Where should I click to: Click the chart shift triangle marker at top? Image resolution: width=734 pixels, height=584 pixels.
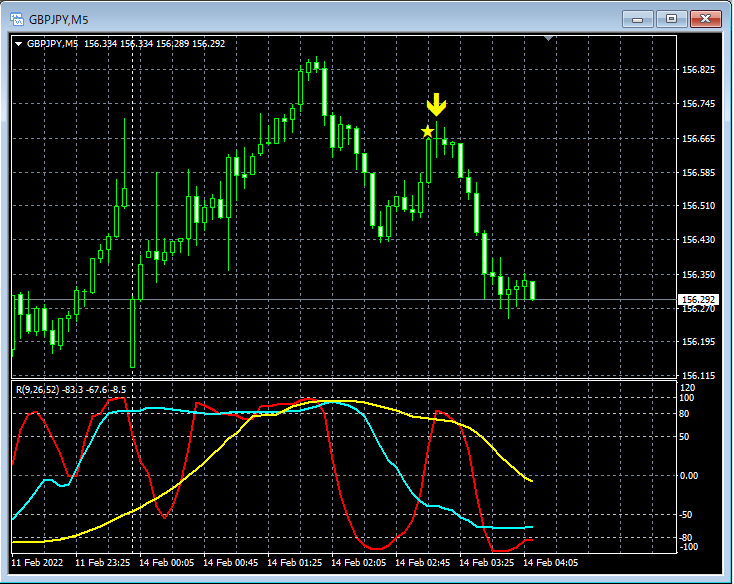[x=549, y=38]
